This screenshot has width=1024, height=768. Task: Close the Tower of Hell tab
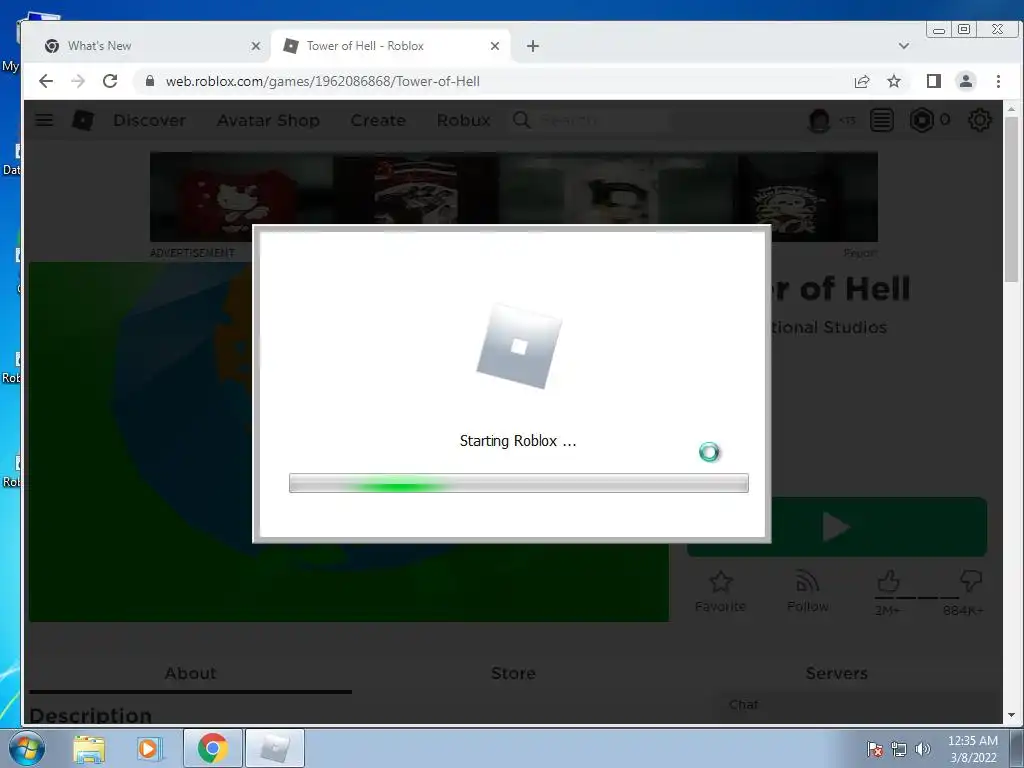[x=494, y=46]
